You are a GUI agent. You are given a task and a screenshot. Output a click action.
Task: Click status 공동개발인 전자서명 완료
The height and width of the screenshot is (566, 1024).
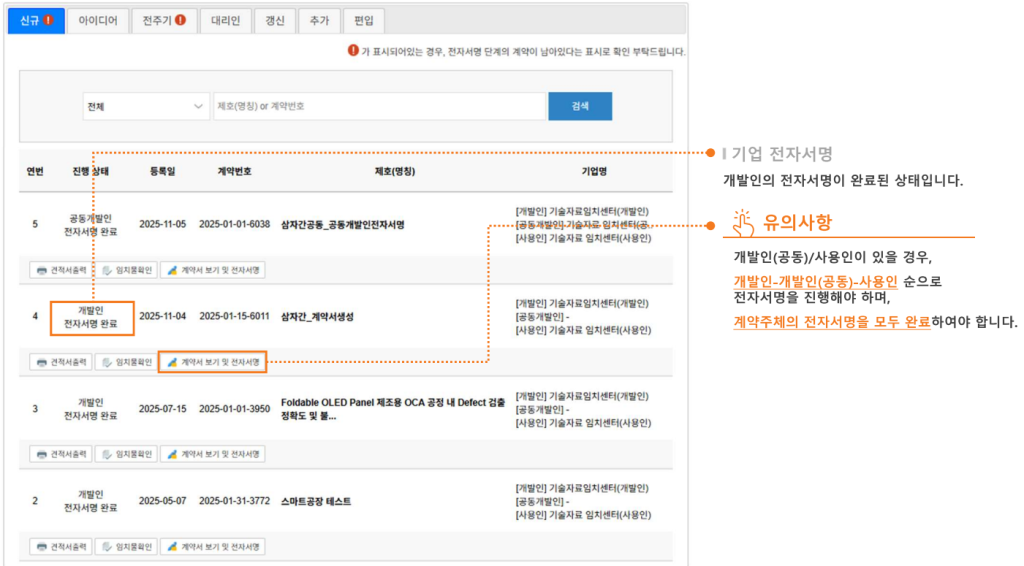coord(91,225)
